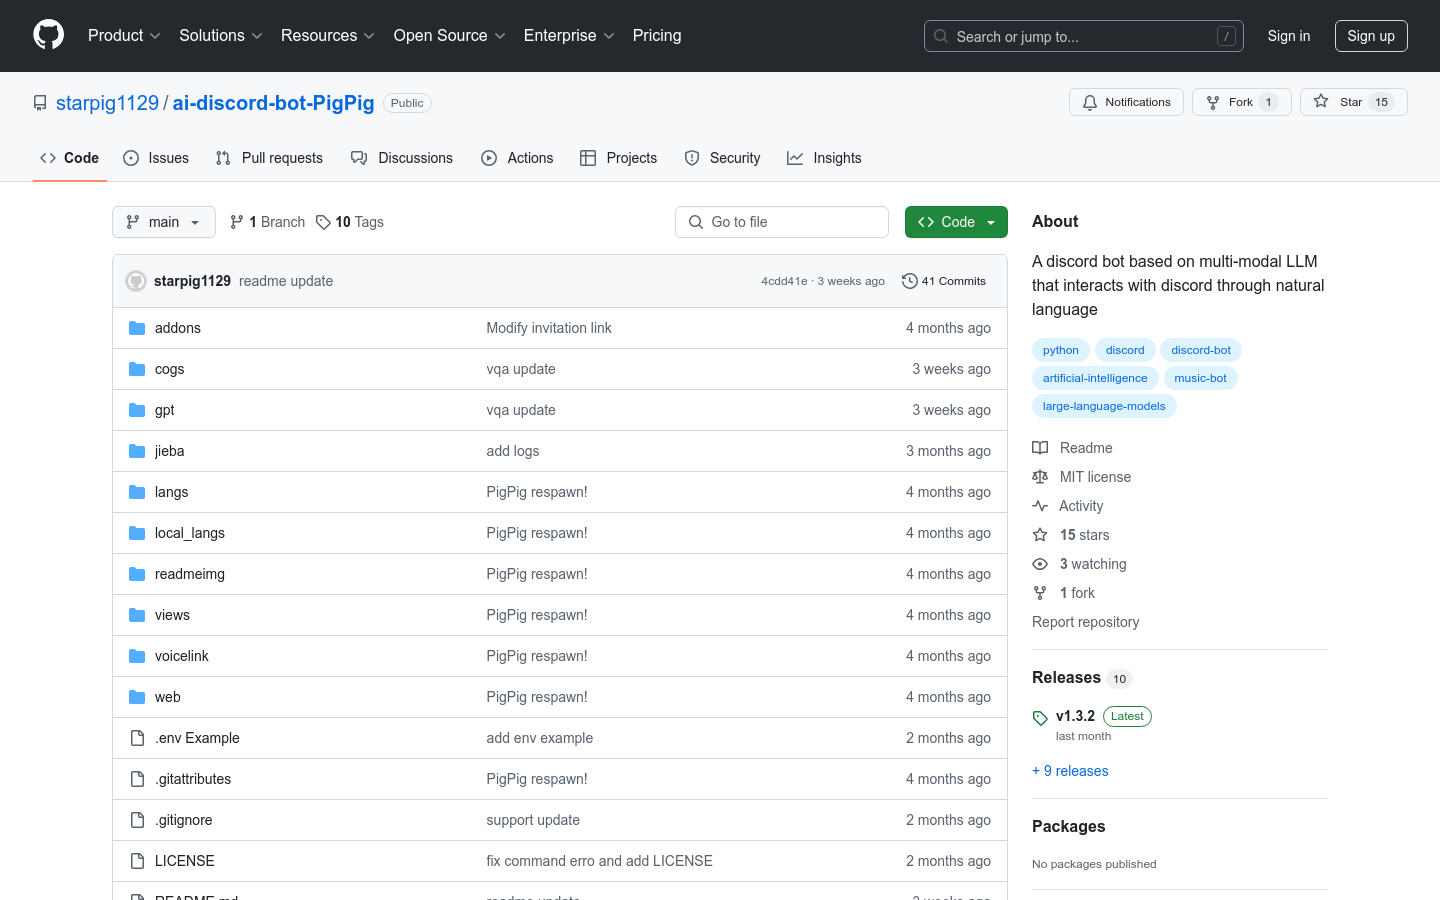Open the Pricing link
Screen dimensions: 1440x900
(x=657, y=35)
